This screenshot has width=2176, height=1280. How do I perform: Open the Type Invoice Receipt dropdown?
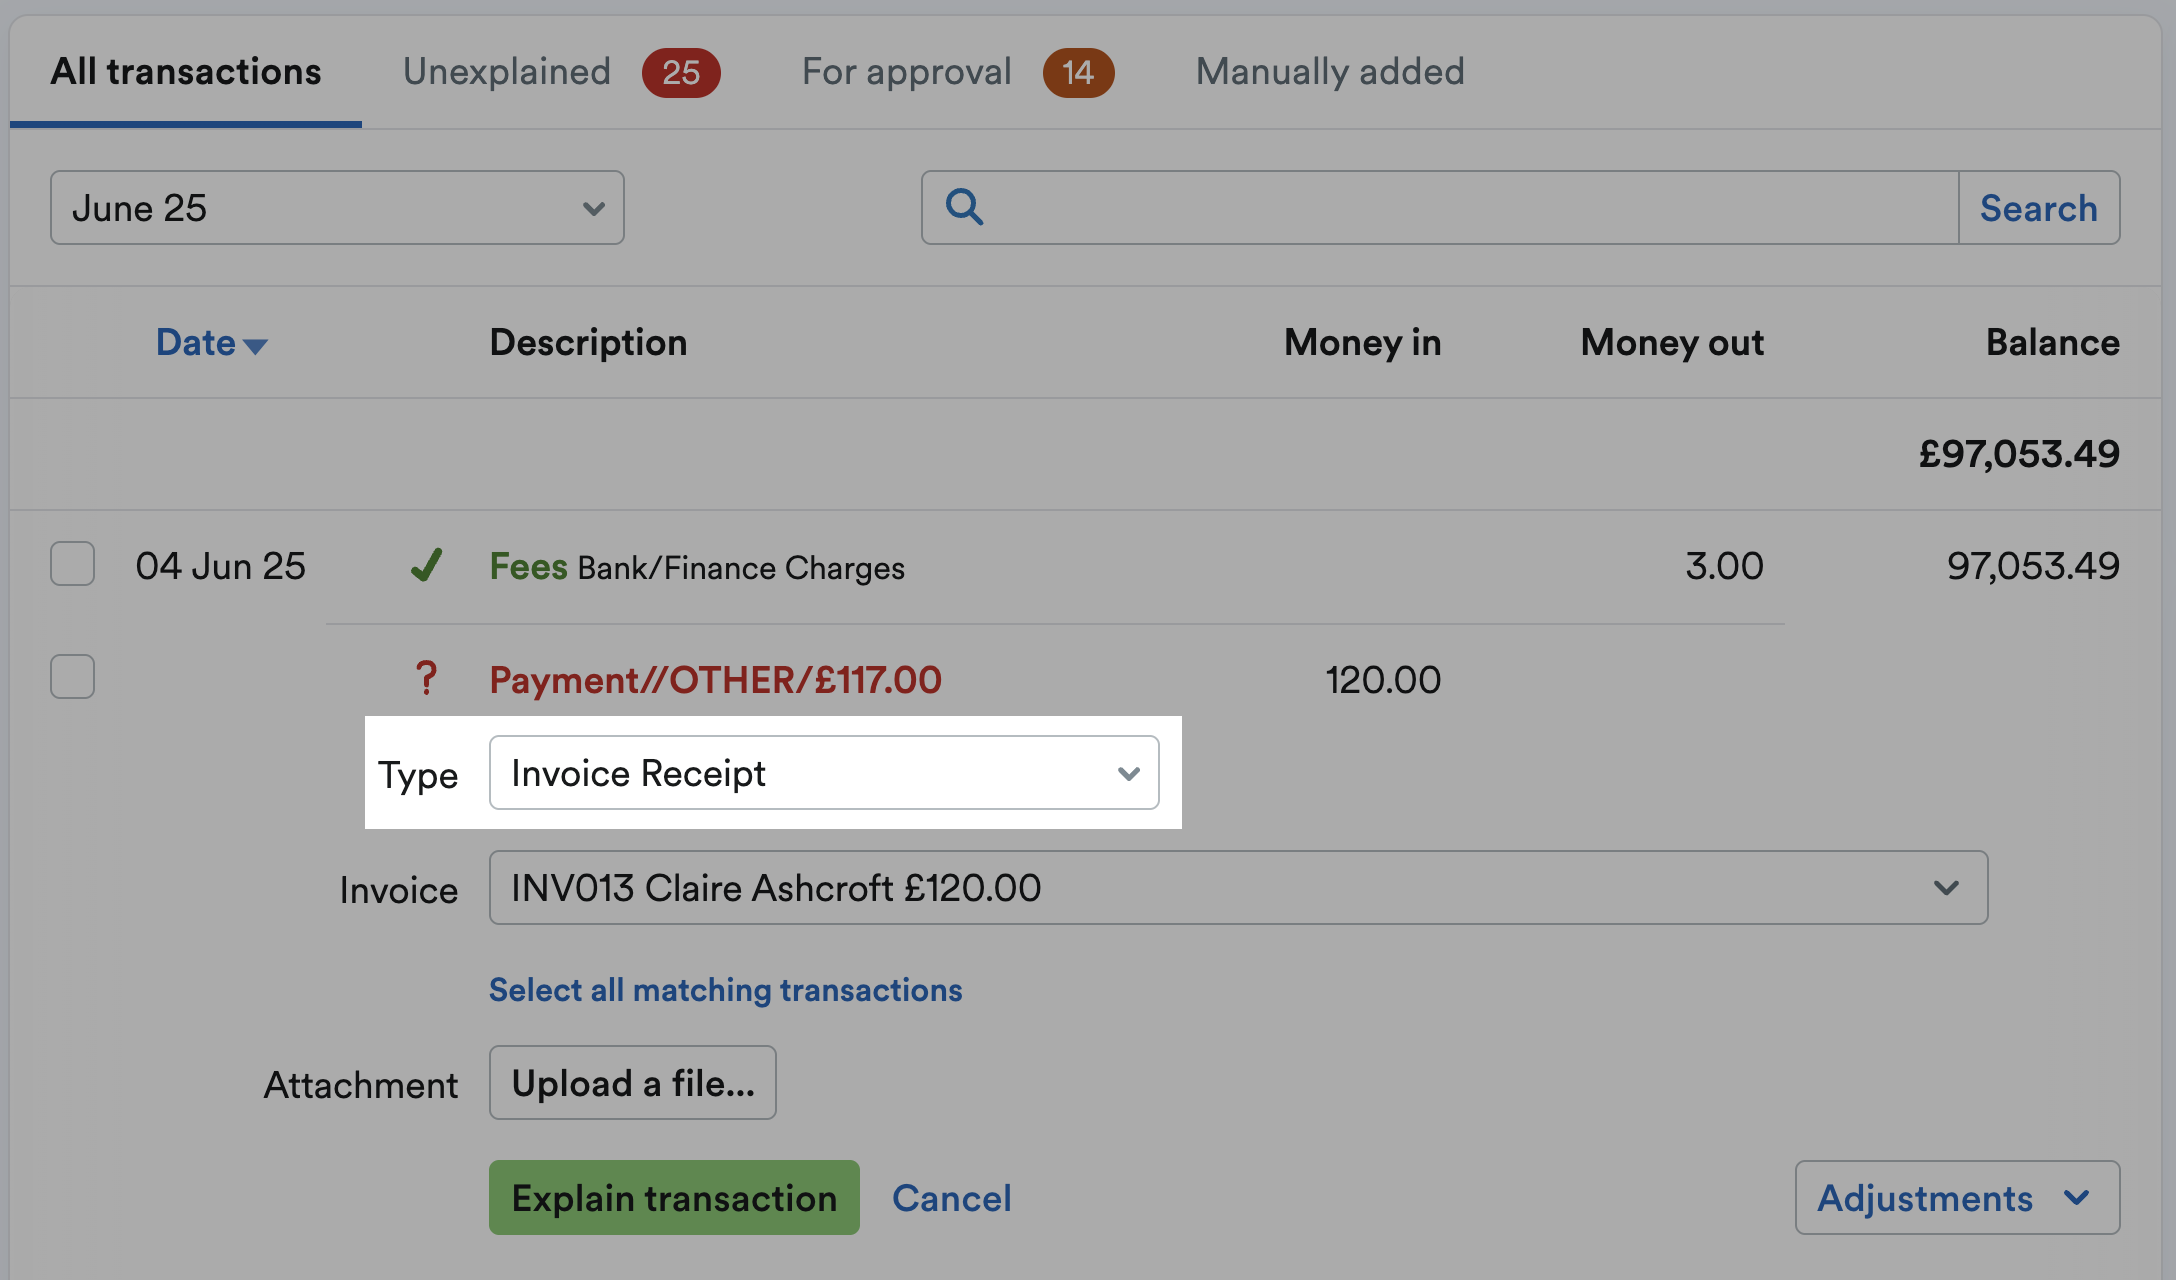click(x=824, y=773)
